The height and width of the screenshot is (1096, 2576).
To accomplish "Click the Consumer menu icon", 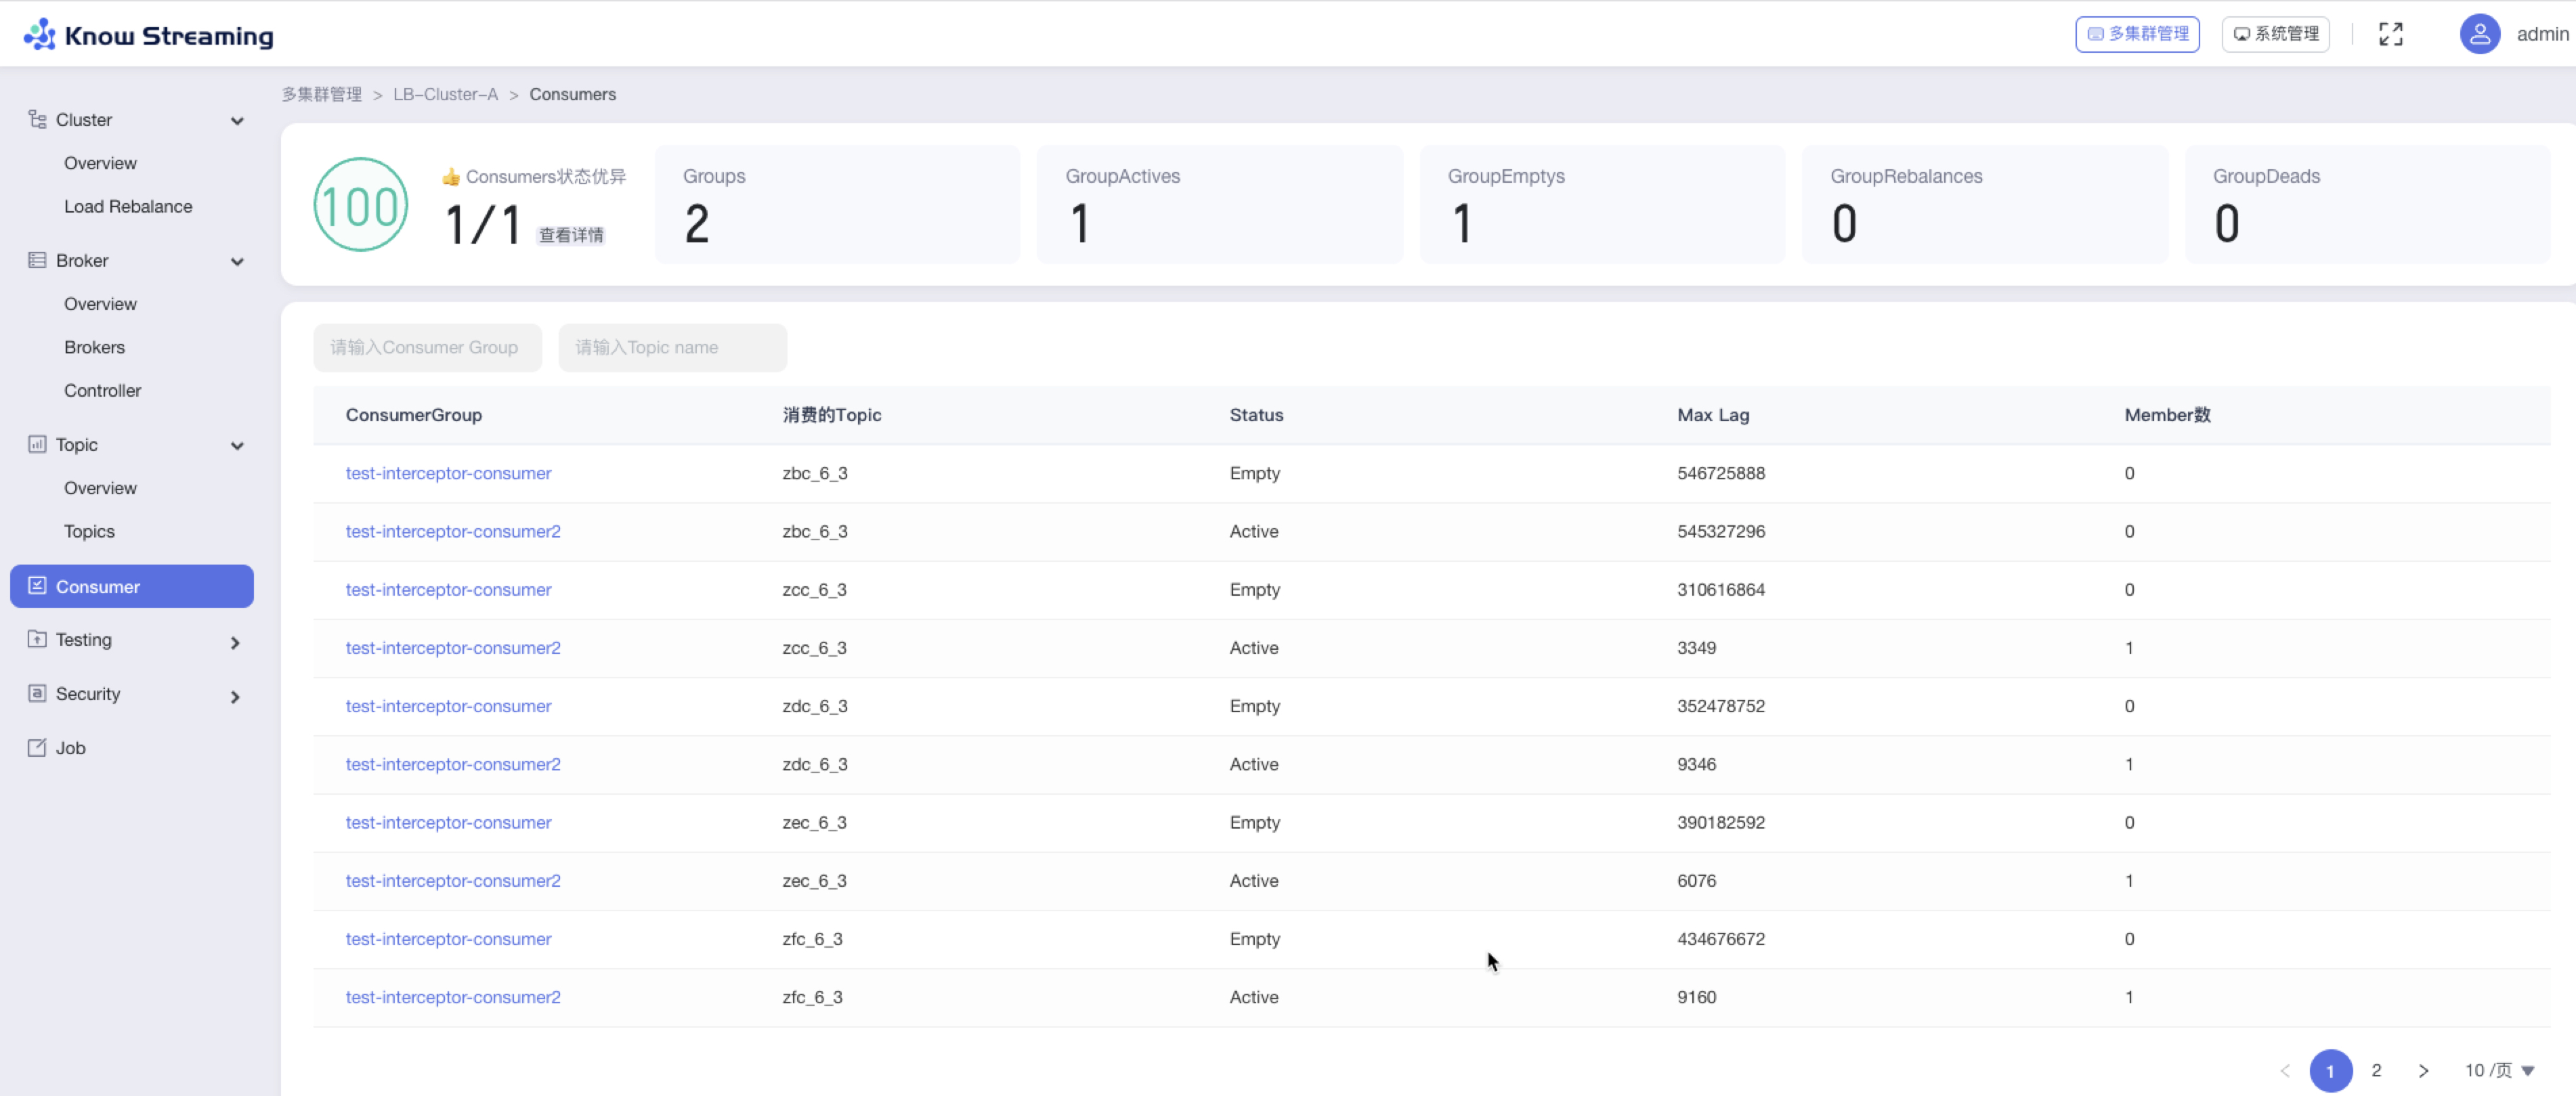I will [x=37, y=586].
